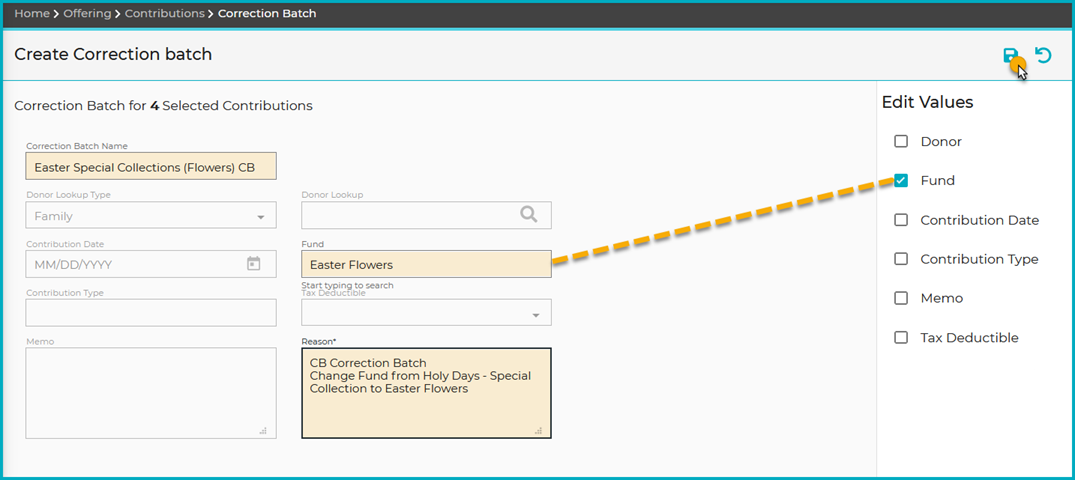The height and width of the screenshot is (480, 1075).
Task: Click the Fund field showing Easter Flowers
Action: click(x=426, y=265)
